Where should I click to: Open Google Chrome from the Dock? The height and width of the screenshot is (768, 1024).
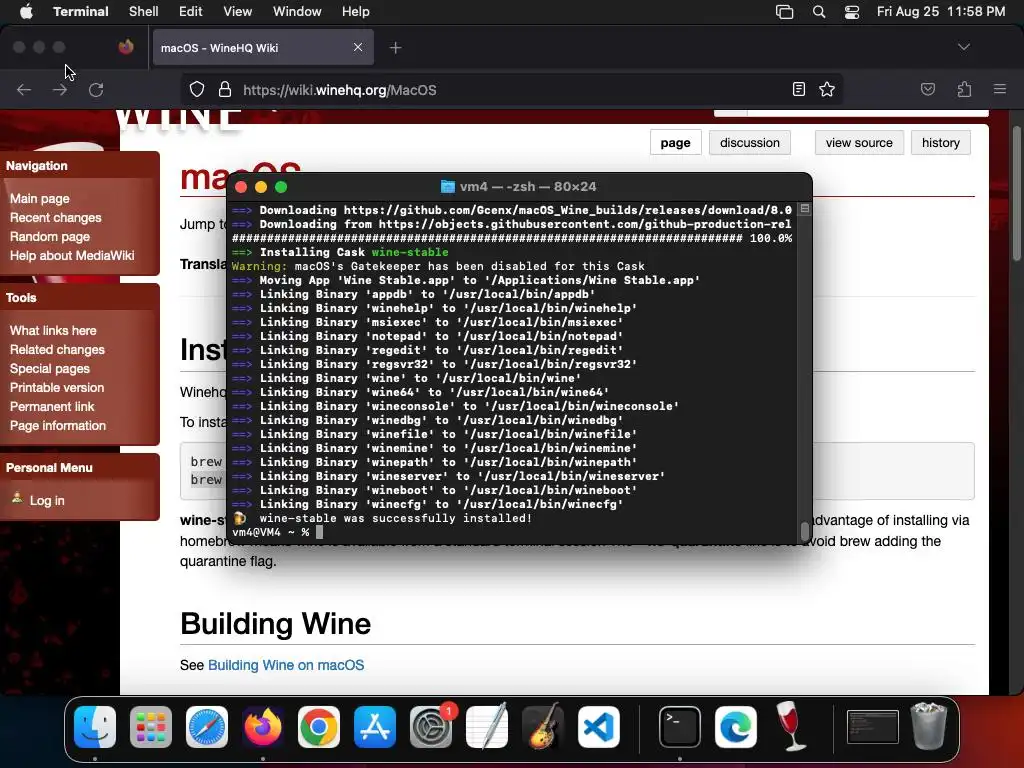click(319, 727)
